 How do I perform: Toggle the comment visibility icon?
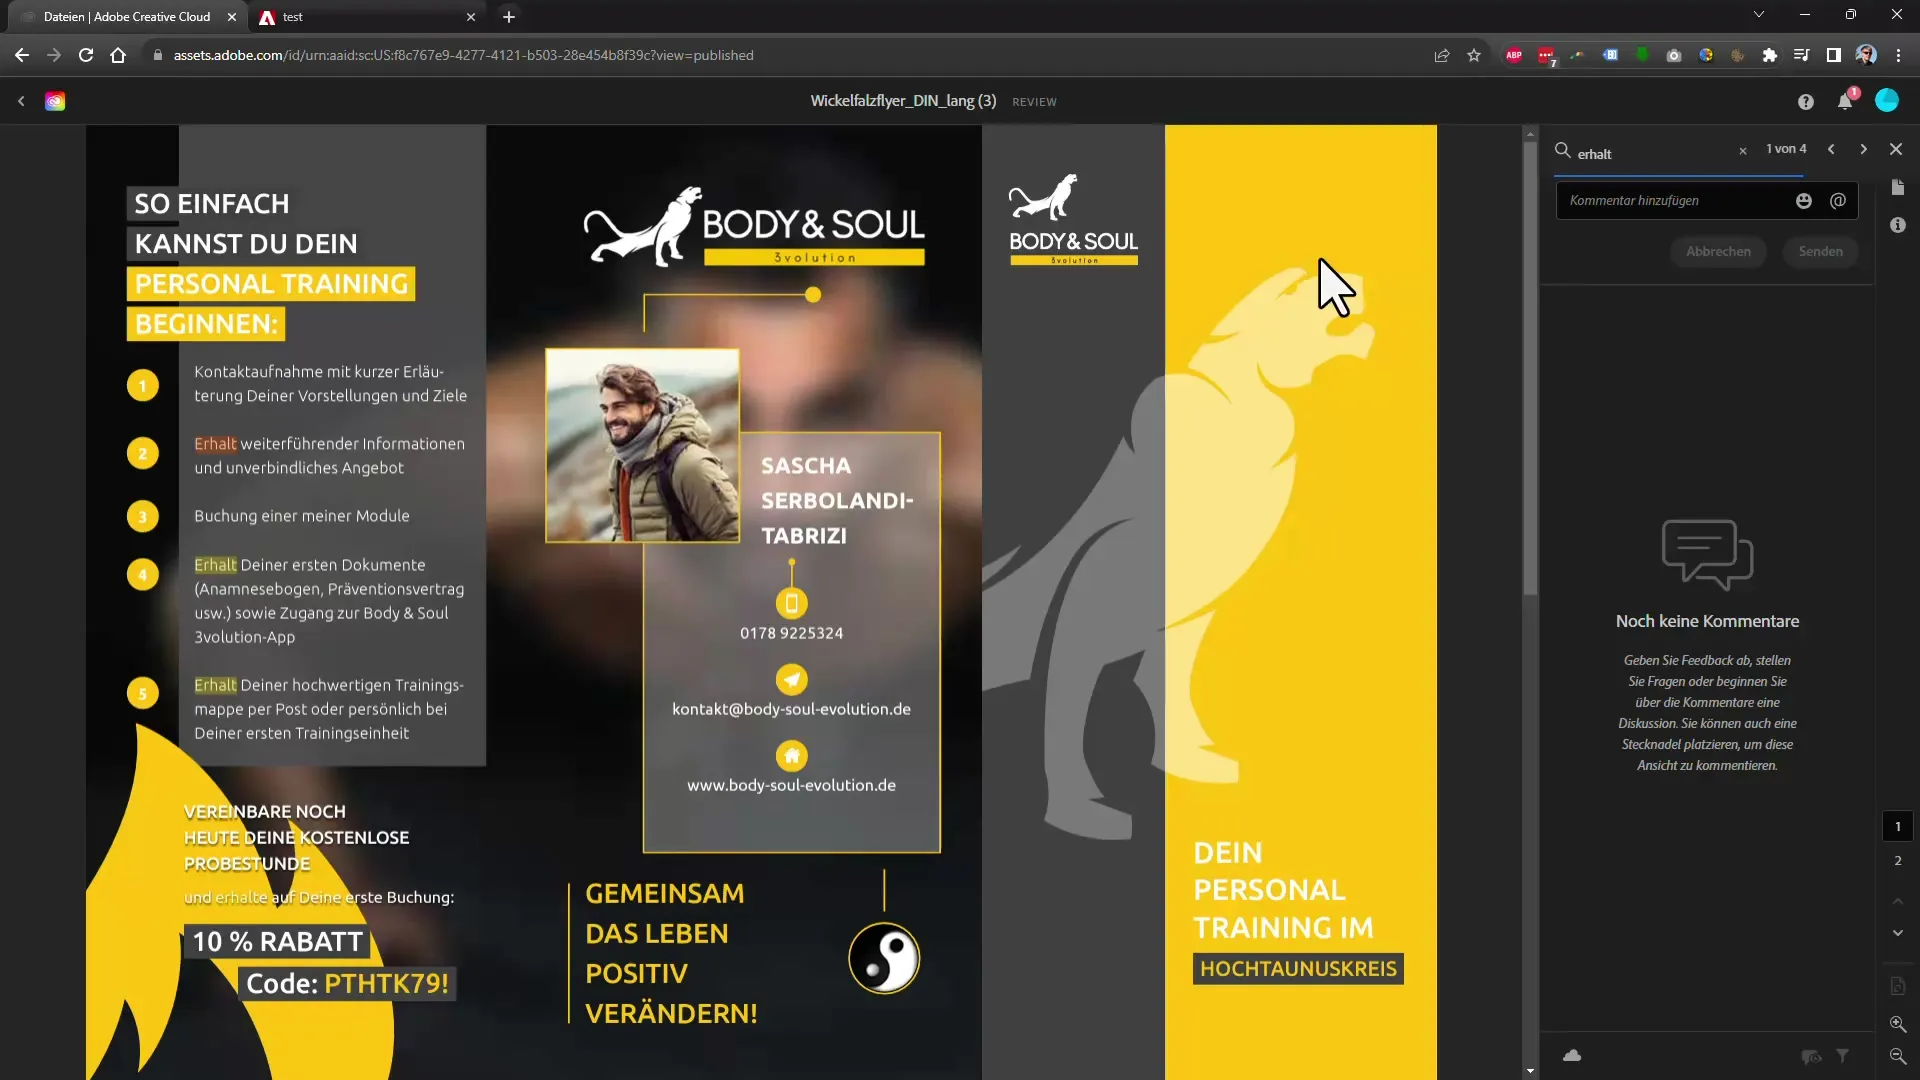point(1811,1057)
